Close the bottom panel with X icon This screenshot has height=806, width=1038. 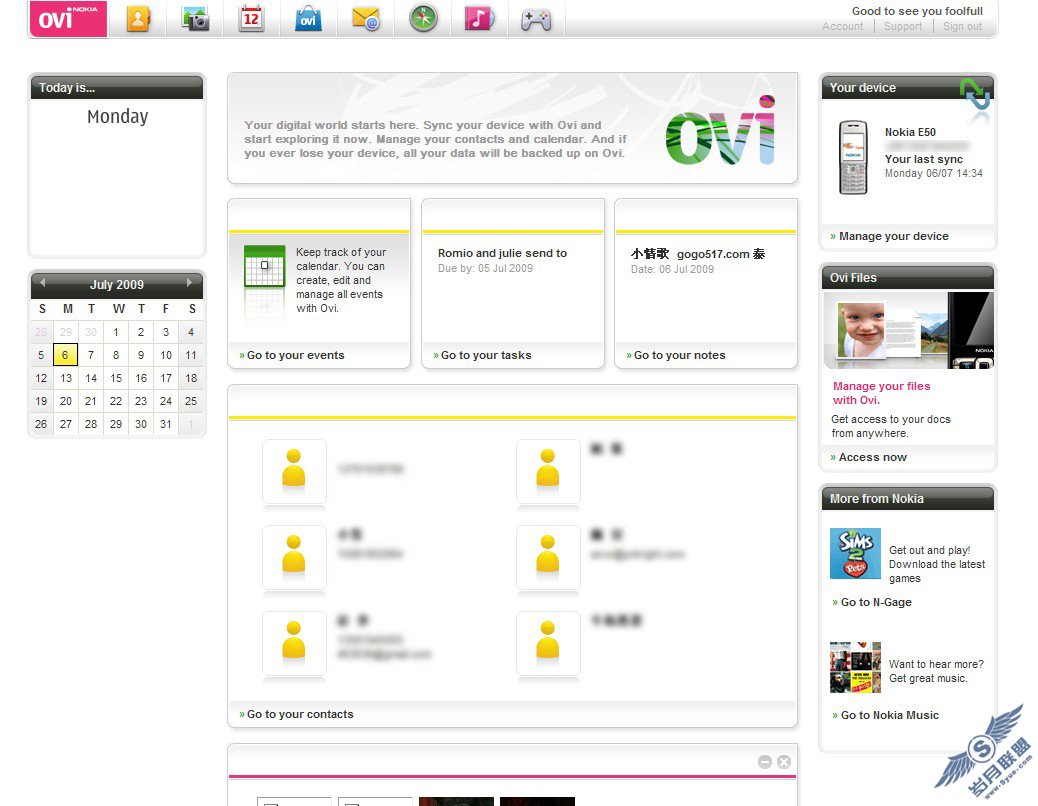(784, 762)
